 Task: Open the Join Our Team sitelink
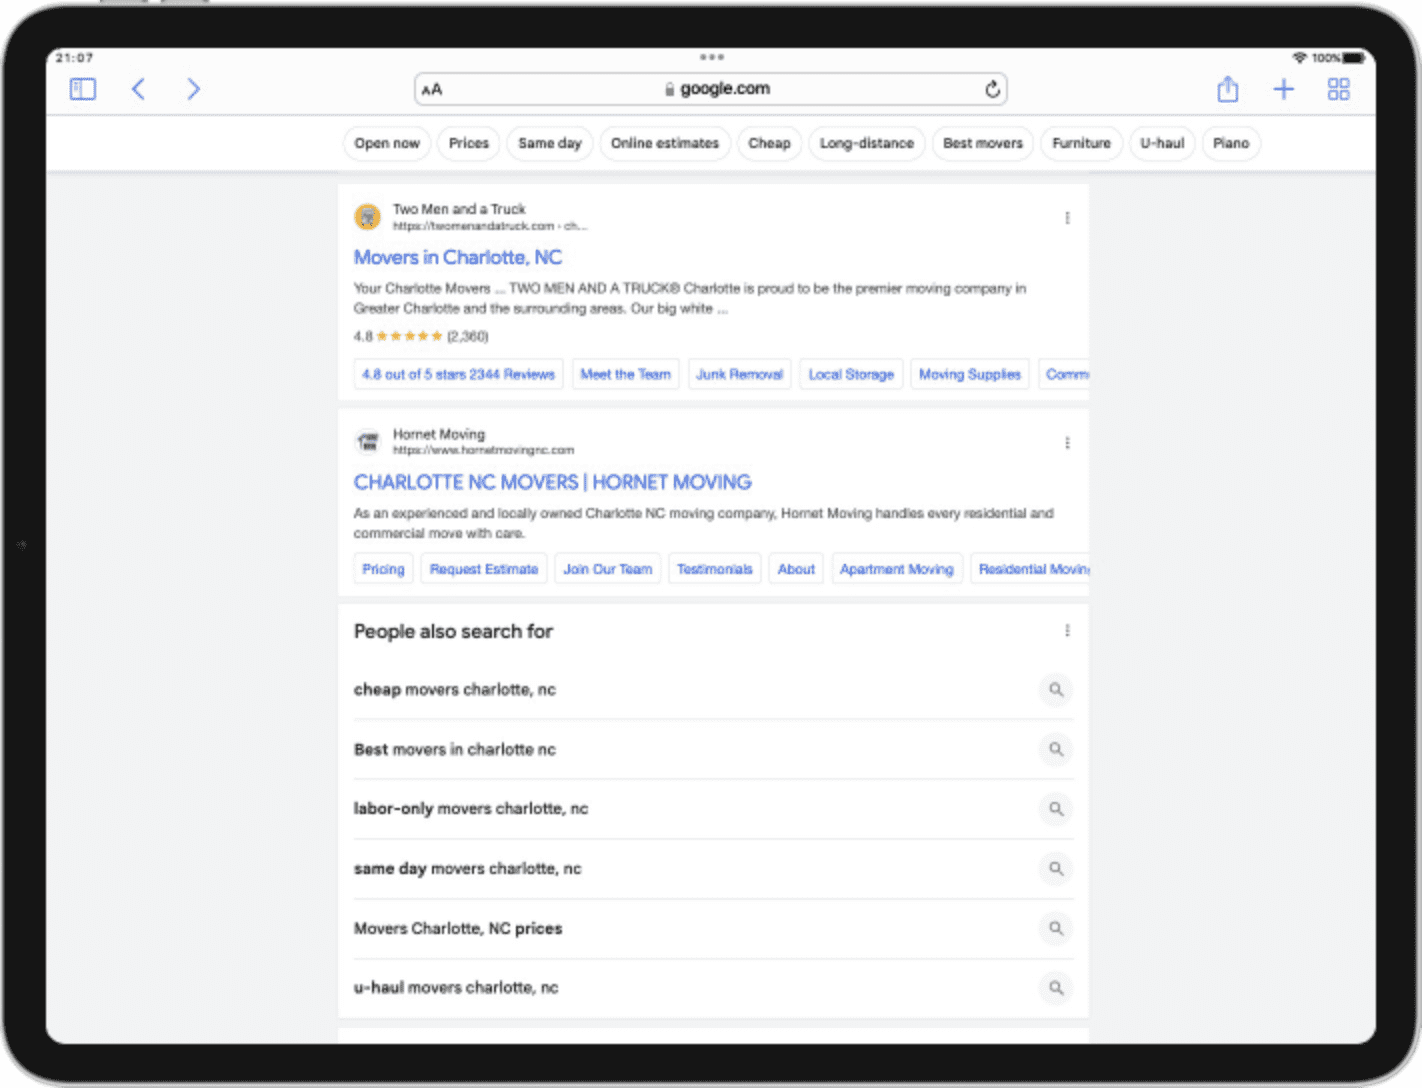(608, 569)
